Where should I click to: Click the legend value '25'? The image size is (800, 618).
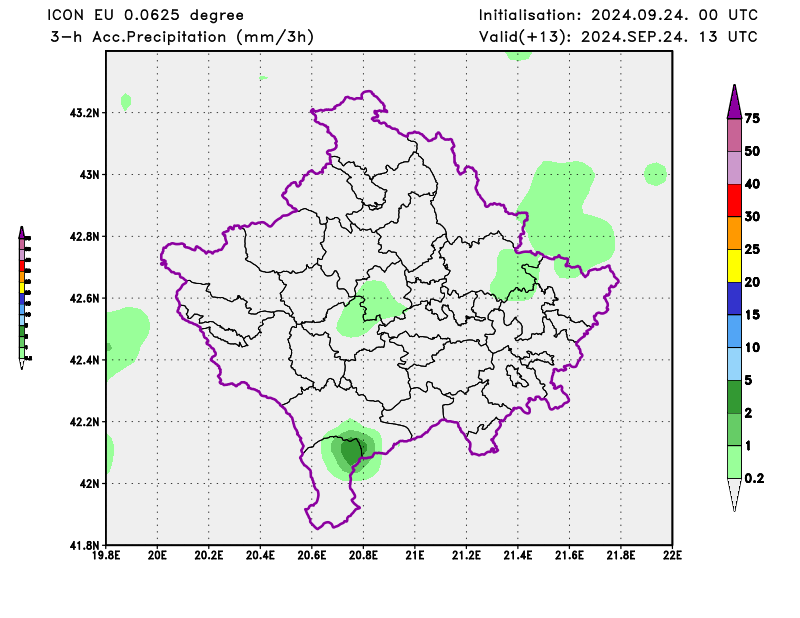pyautogui.click(x=752, y=249)
